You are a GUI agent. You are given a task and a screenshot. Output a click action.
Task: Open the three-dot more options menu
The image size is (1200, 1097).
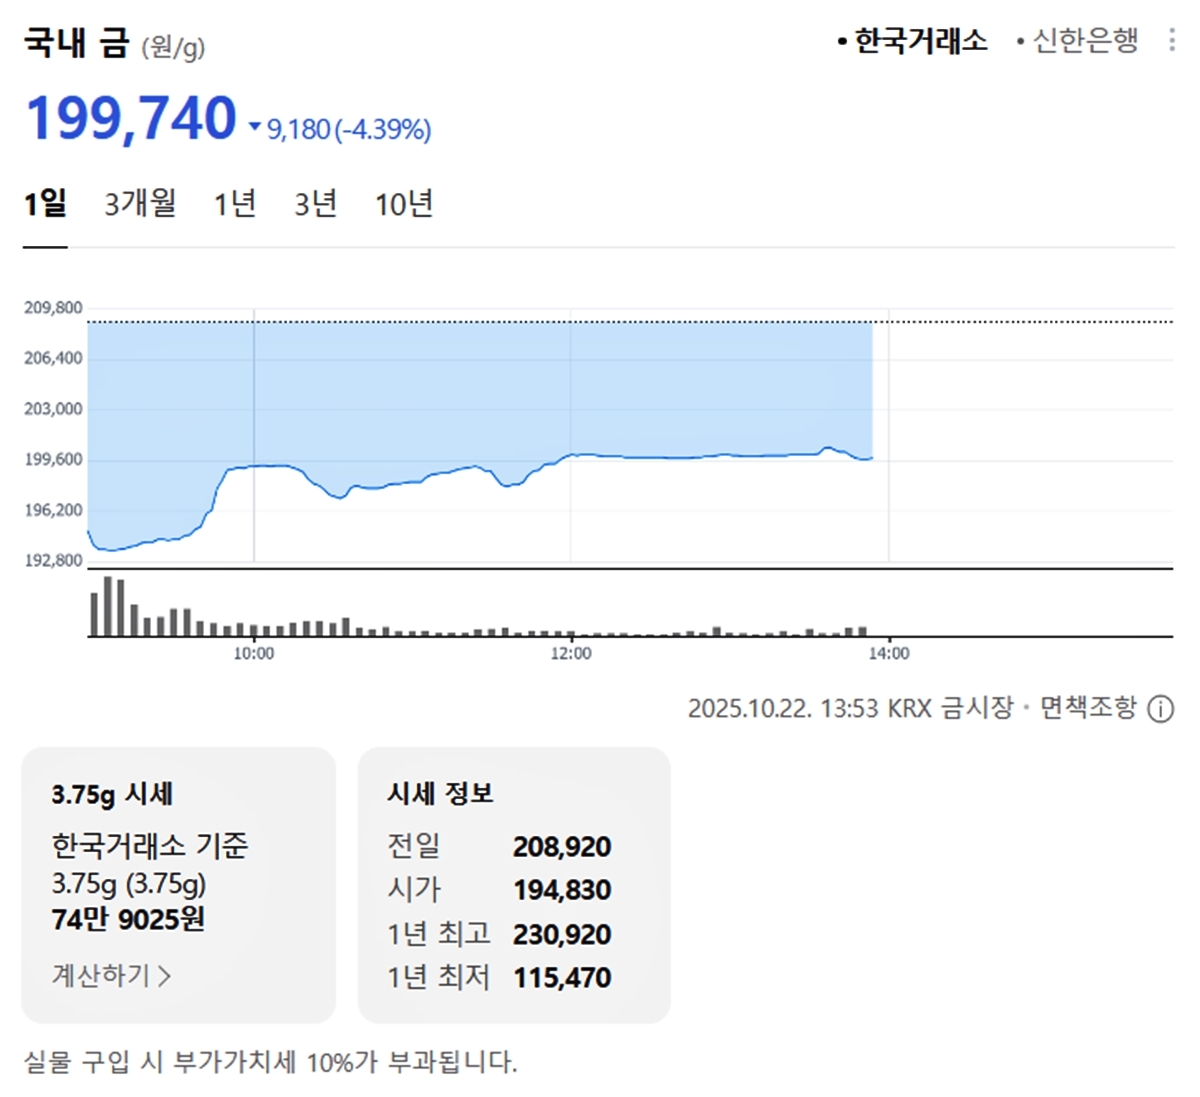pyautogui.click(x=1171, y=41)
